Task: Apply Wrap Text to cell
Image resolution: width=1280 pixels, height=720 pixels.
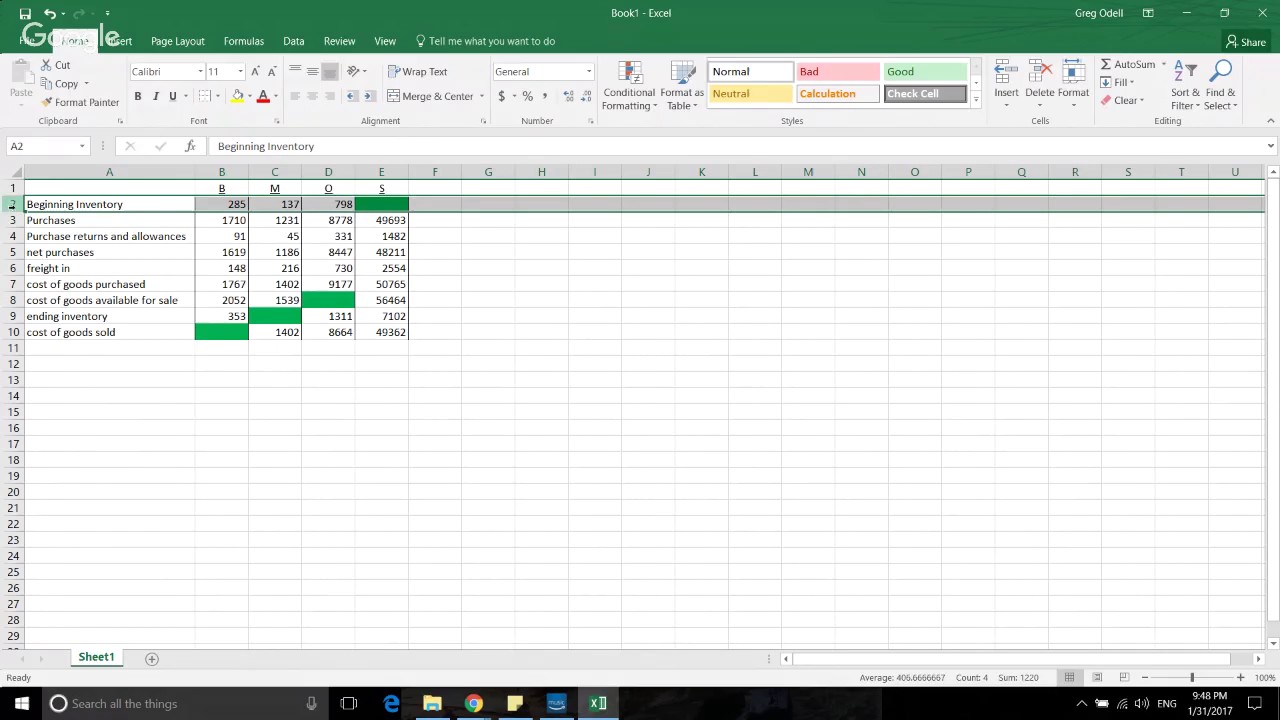Action: click(418, 71)
